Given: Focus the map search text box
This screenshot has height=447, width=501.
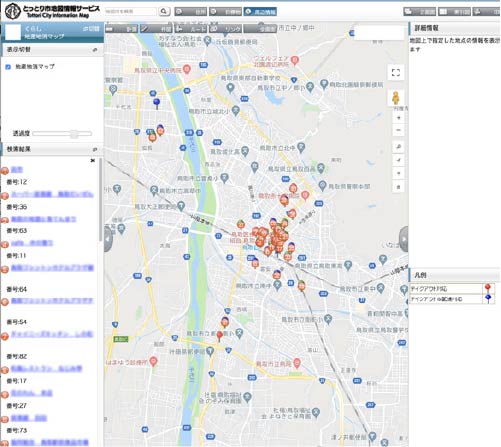Looking at the screenshot, I should click(130, 11).
